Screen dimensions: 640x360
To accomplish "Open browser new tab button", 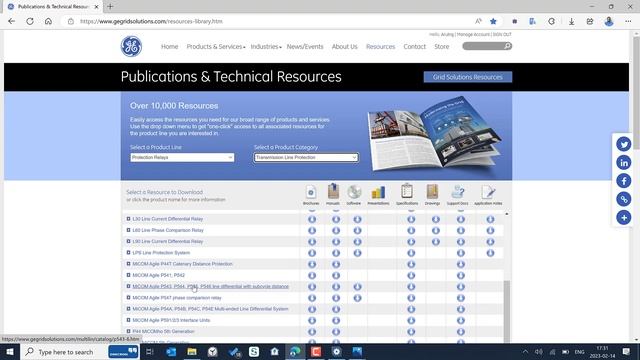I will click(x=110, y=7).
